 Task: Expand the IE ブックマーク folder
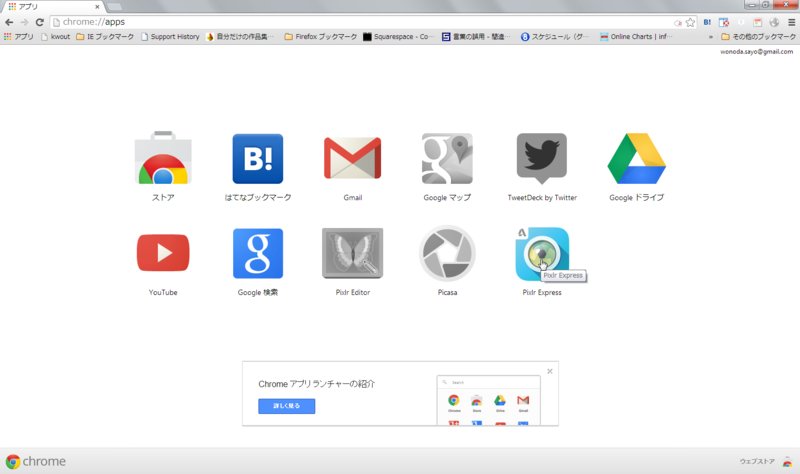pyautogui.click(x=105, y=37)
